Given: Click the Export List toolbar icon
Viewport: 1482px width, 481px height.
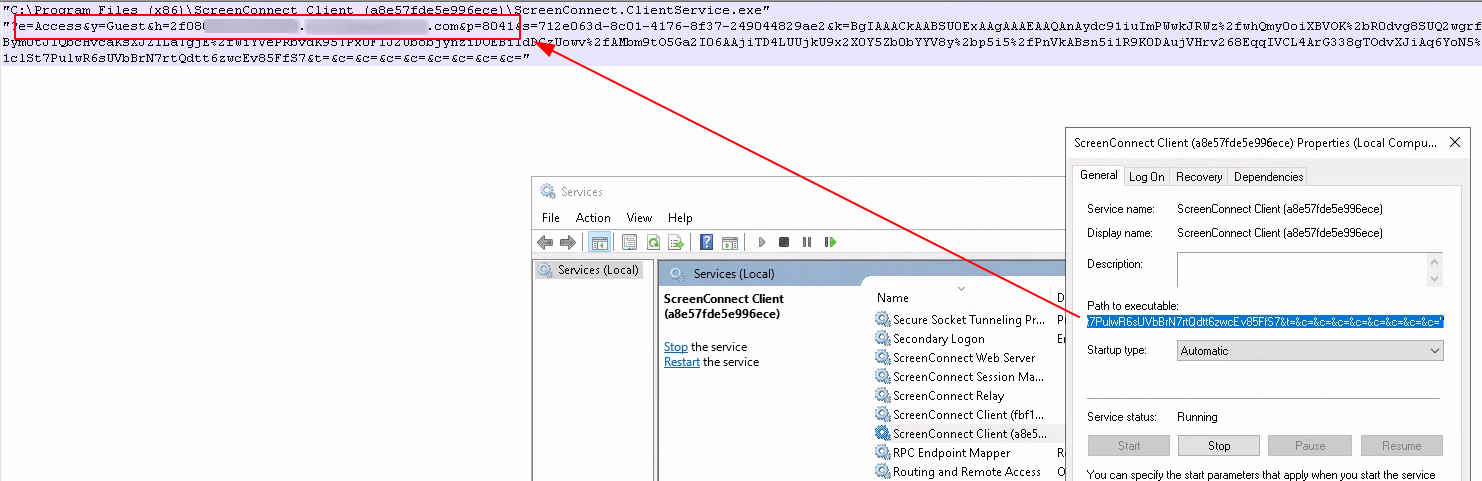Looking at the screenshot, I should 676,242.
